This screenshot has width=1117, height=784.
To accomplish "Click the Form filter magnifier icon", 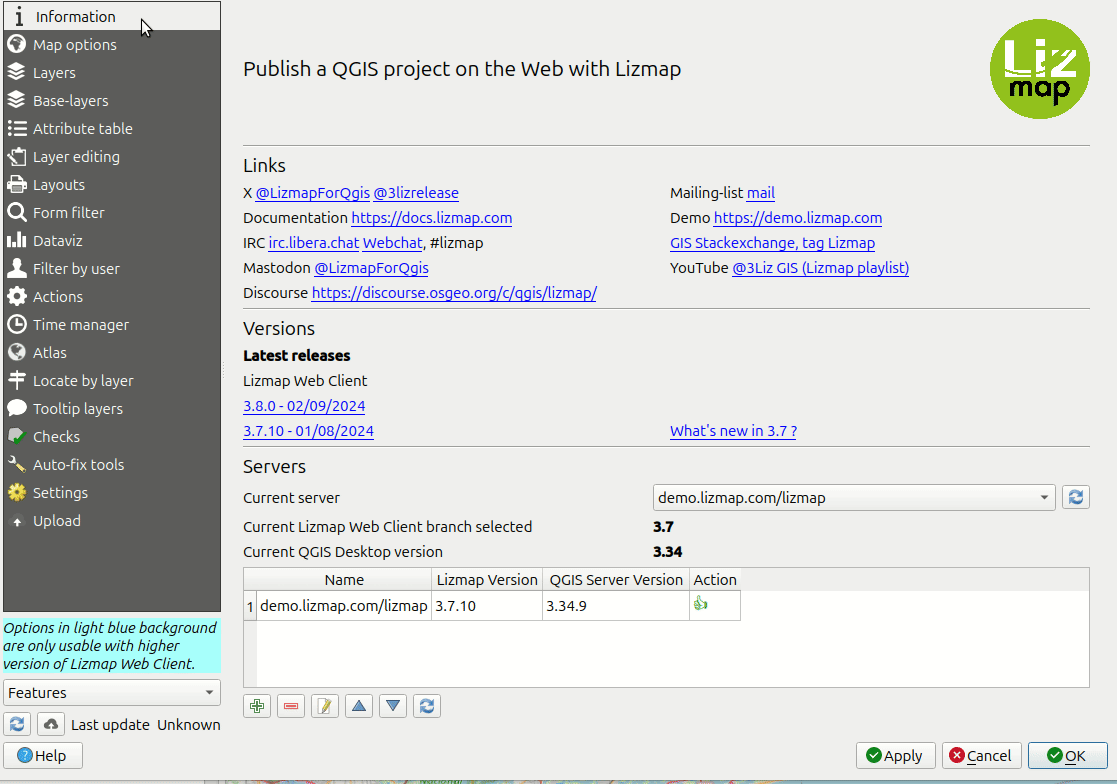I will pos(16,212).
